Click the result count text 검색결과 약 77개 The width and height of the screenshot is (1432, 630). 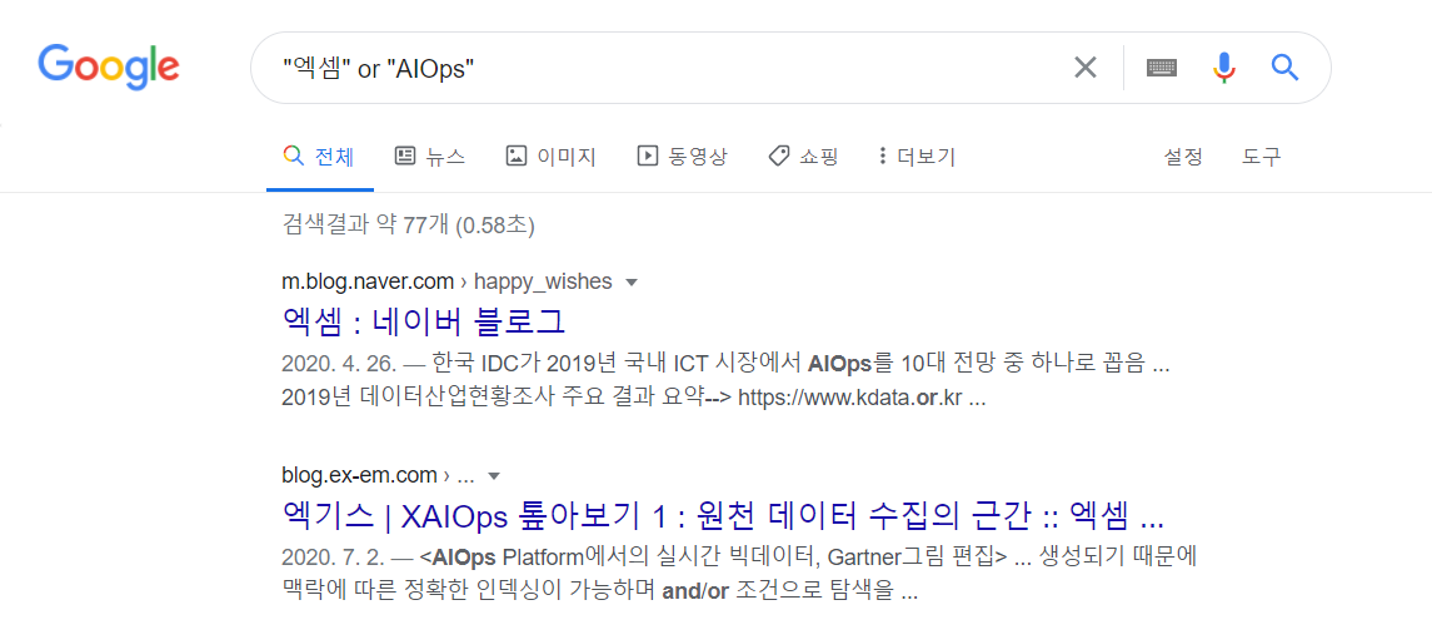pos(408,226)
